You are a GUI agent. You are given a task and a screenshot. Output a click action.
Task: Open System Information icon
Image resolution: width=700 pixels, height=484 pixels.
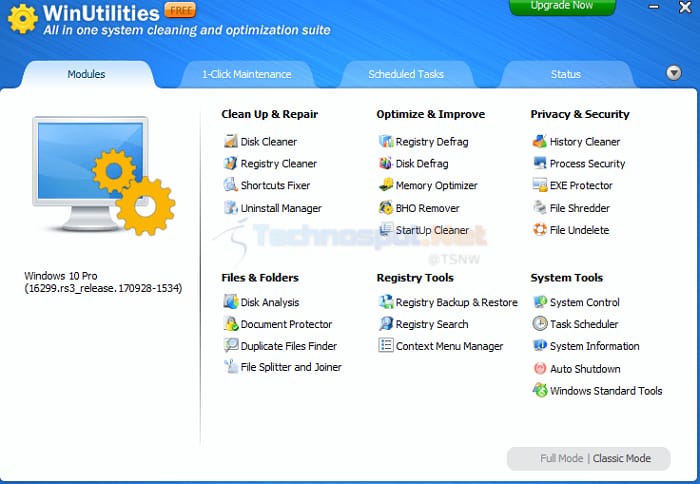point(540,345)
